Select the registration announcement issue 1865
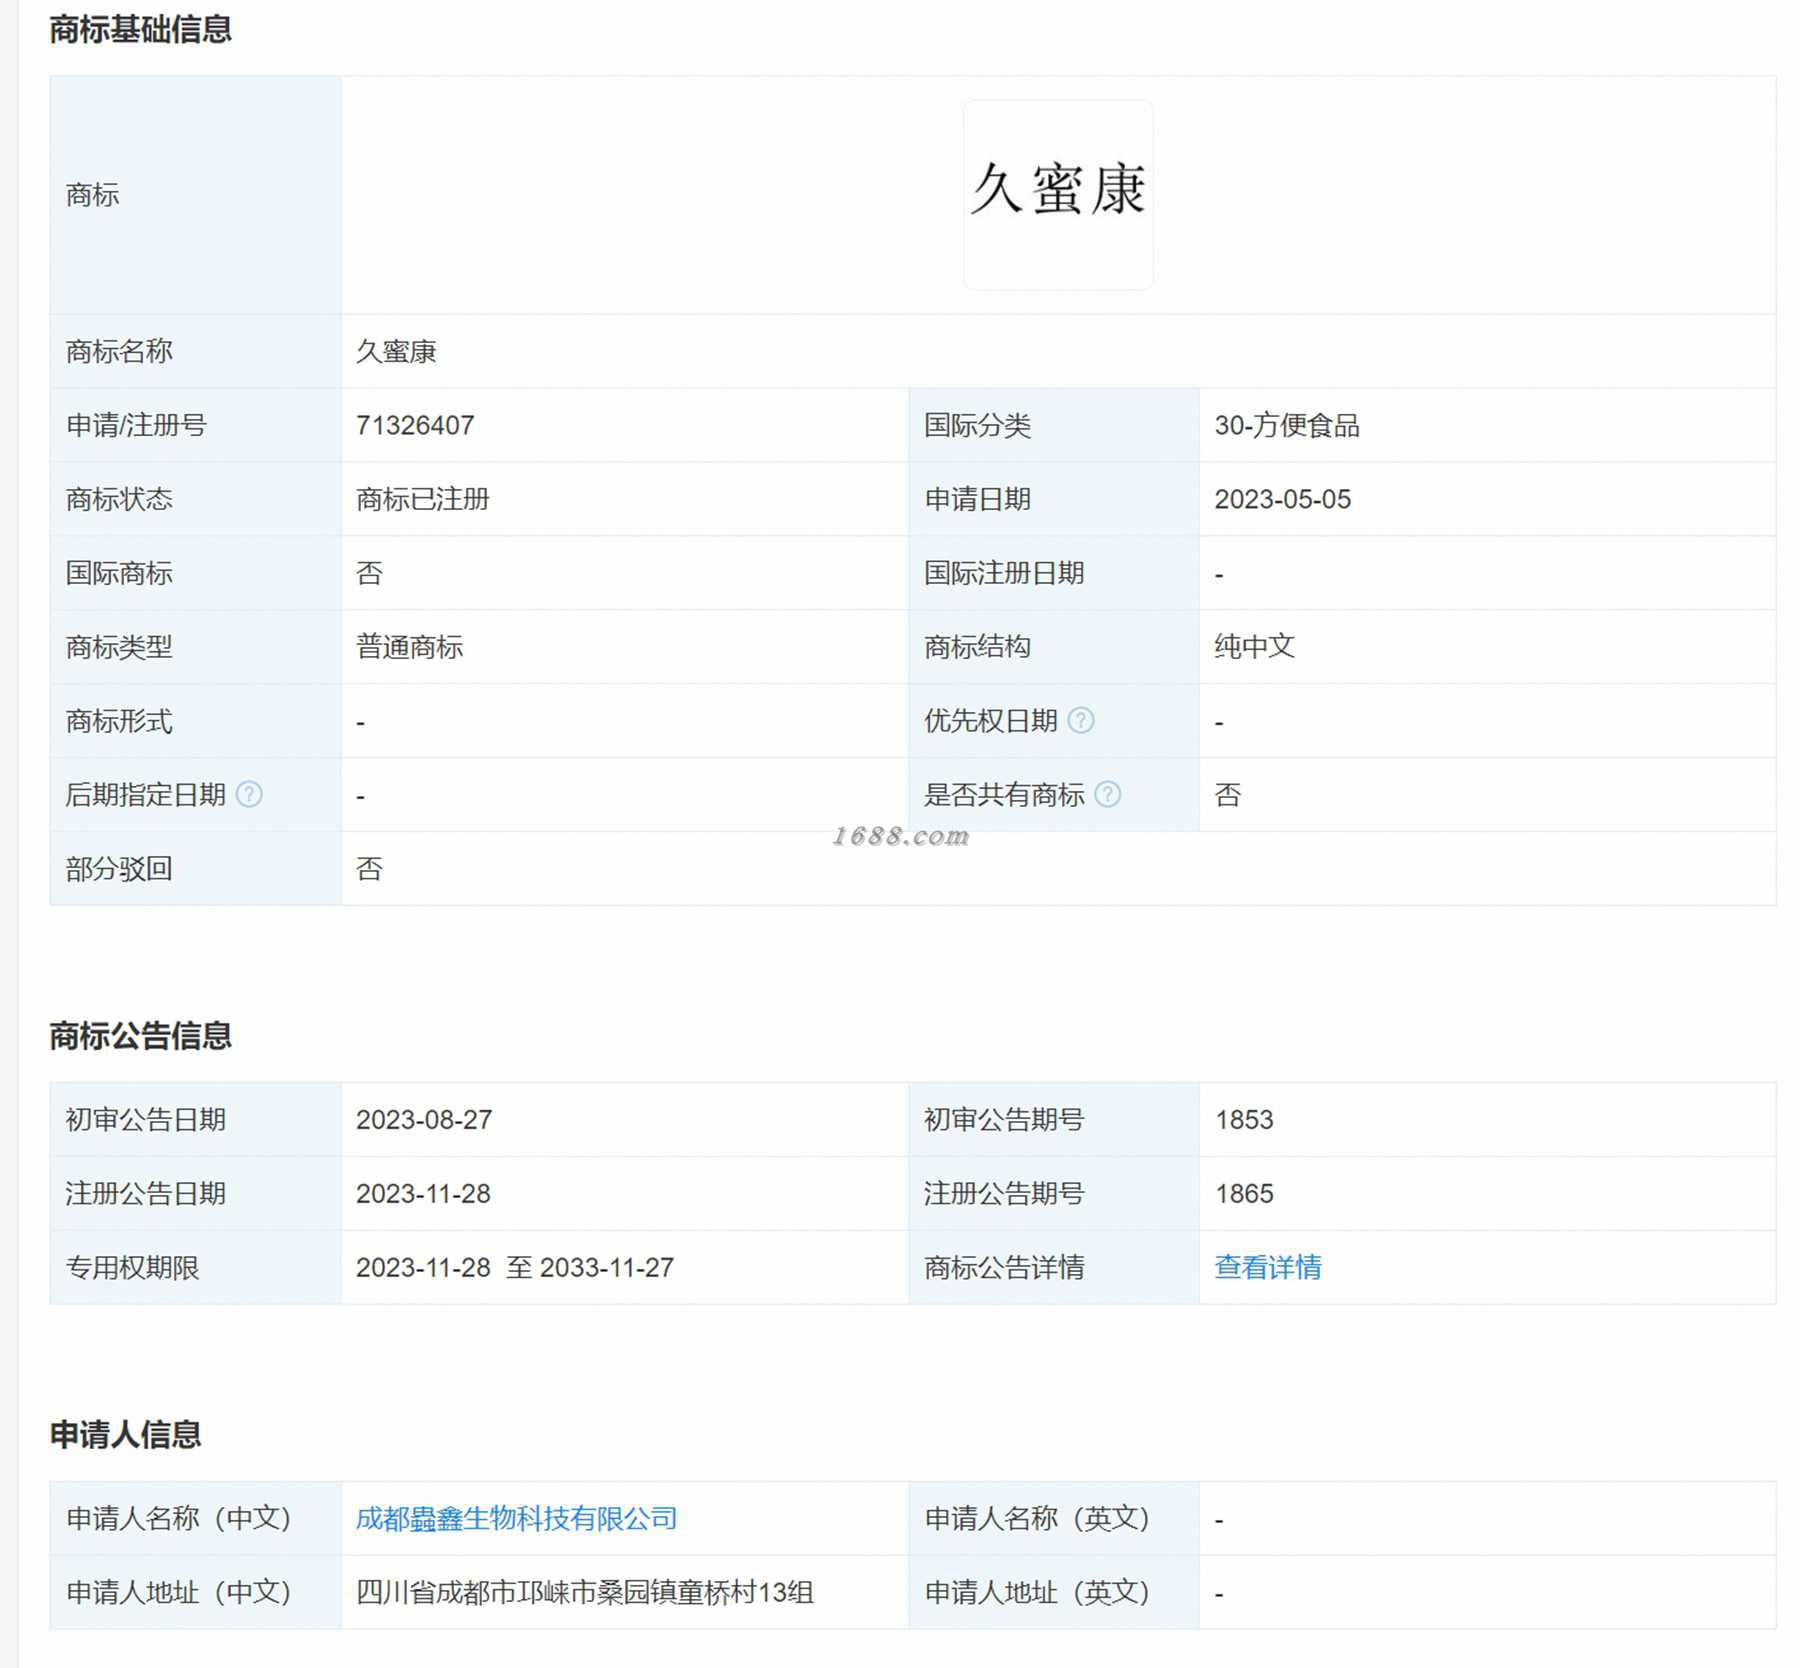Image resolution: width=1800 pixels, height=1668 pixels. (1244, 1194)
